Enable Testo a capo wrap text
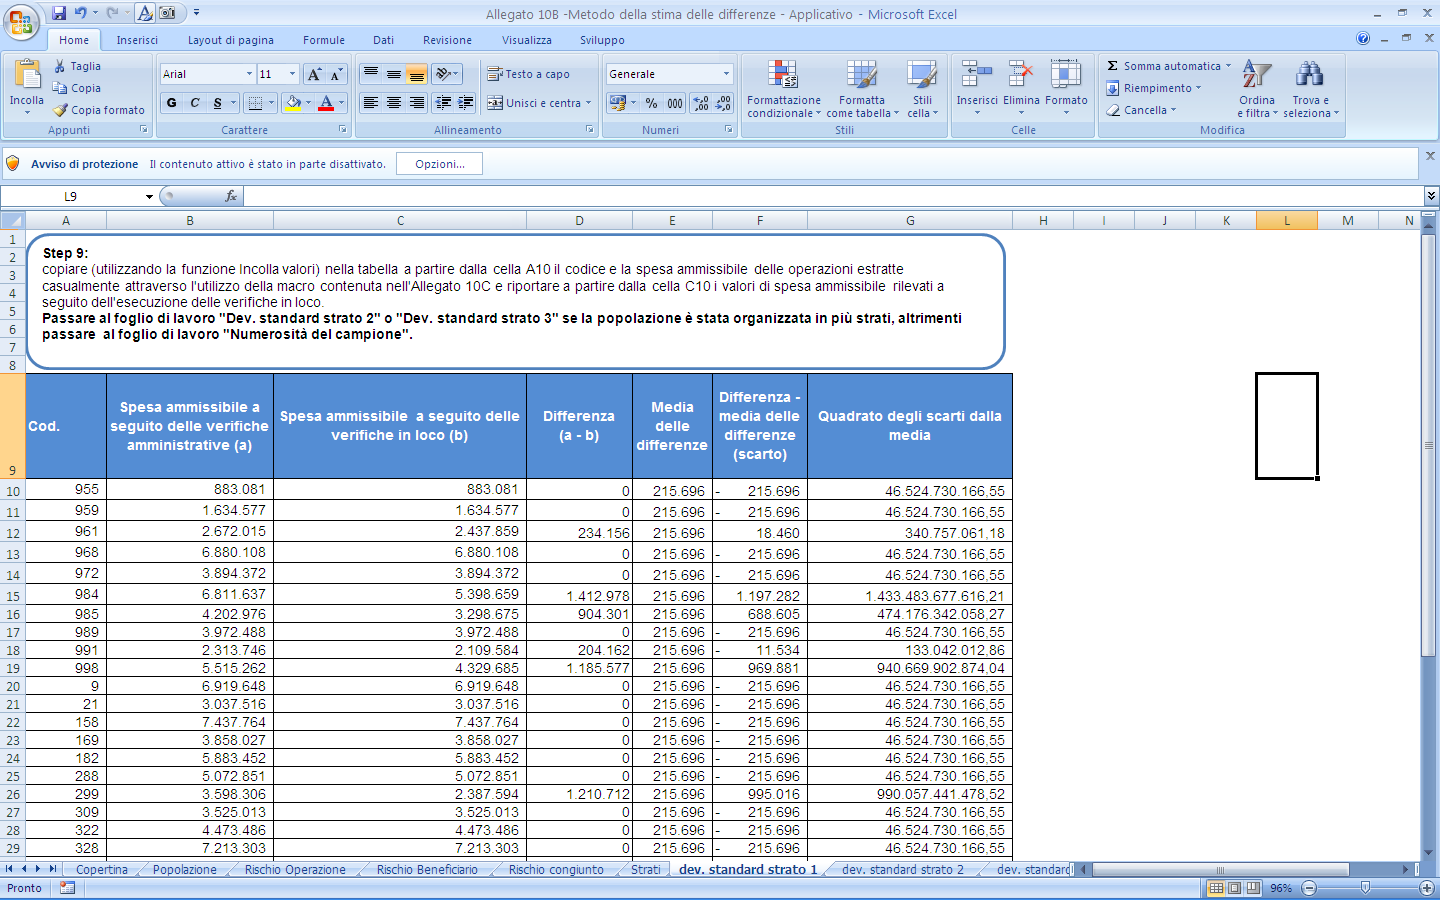1440x900 pixels. (528, 74)
